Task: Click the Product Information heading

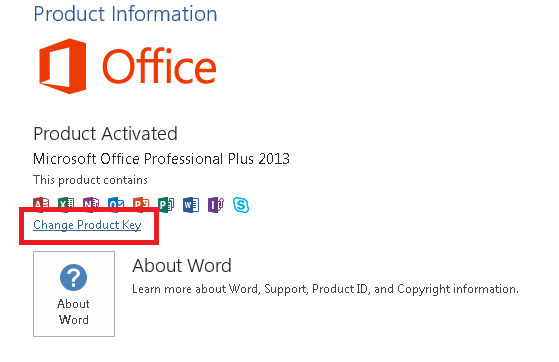Action: [x=125, y=14]
